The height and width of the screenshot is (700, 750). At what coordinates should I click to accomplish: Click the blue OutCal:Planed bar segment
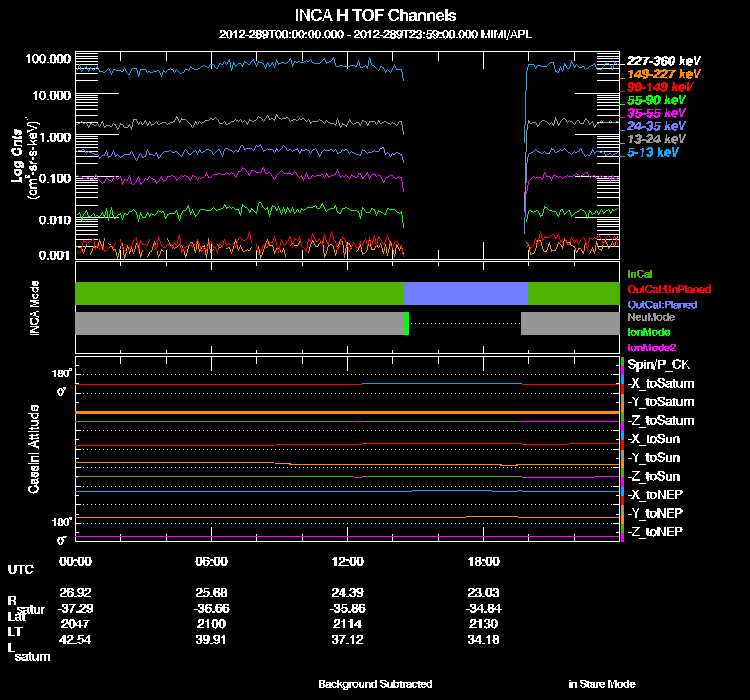[465, 293]
